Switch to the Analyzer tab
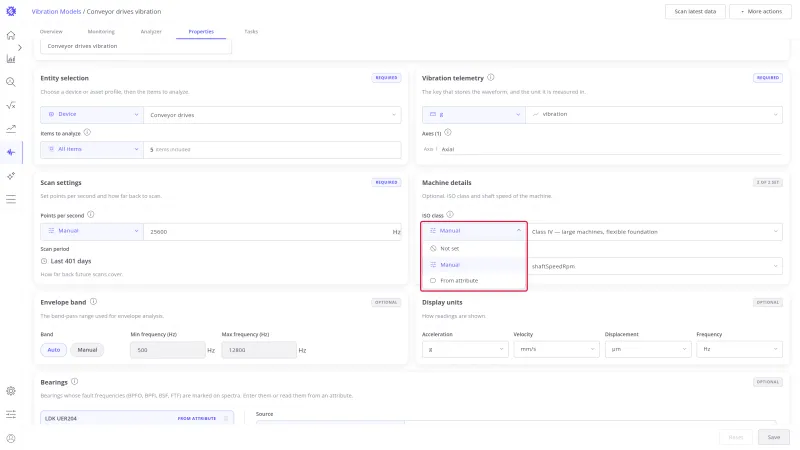Image resolution: width=800 pixels, height=450 pixels. (151, 32)
